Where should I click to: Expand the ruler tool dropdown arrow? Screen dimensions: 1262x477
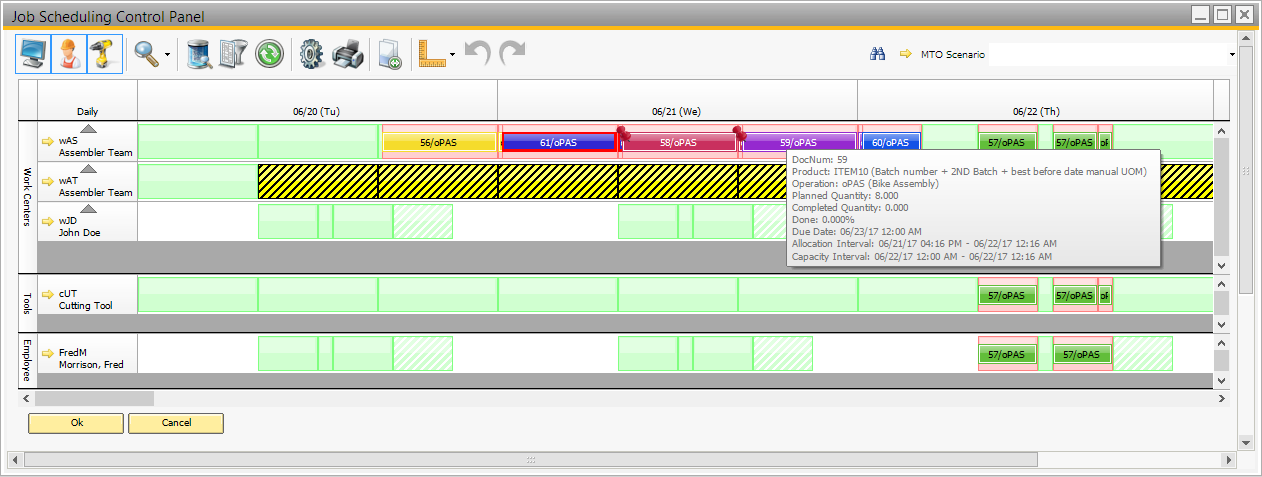pyautogui.click(x=454, y=55)
